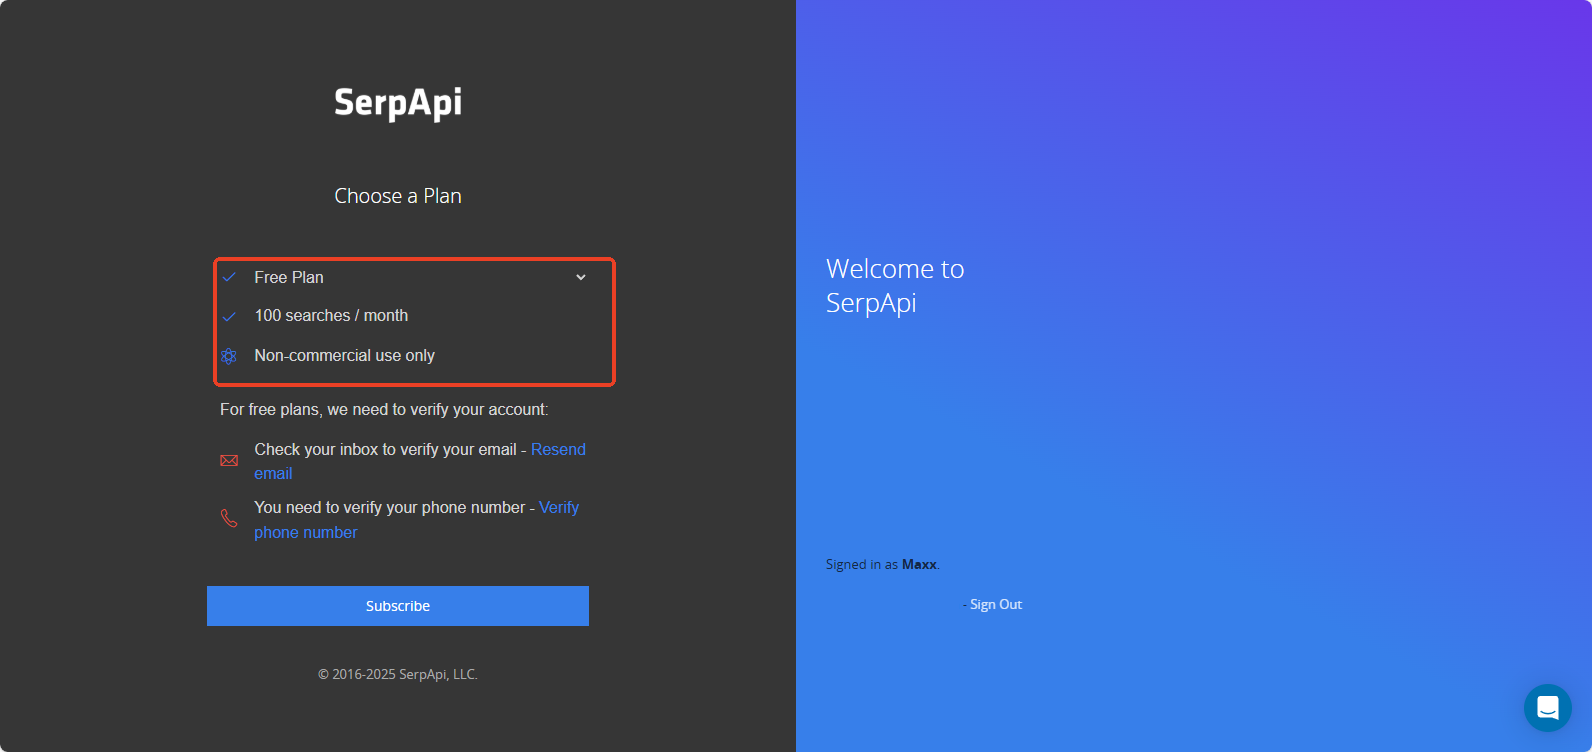Select the '100 searches / month' text

pos(331,316)
